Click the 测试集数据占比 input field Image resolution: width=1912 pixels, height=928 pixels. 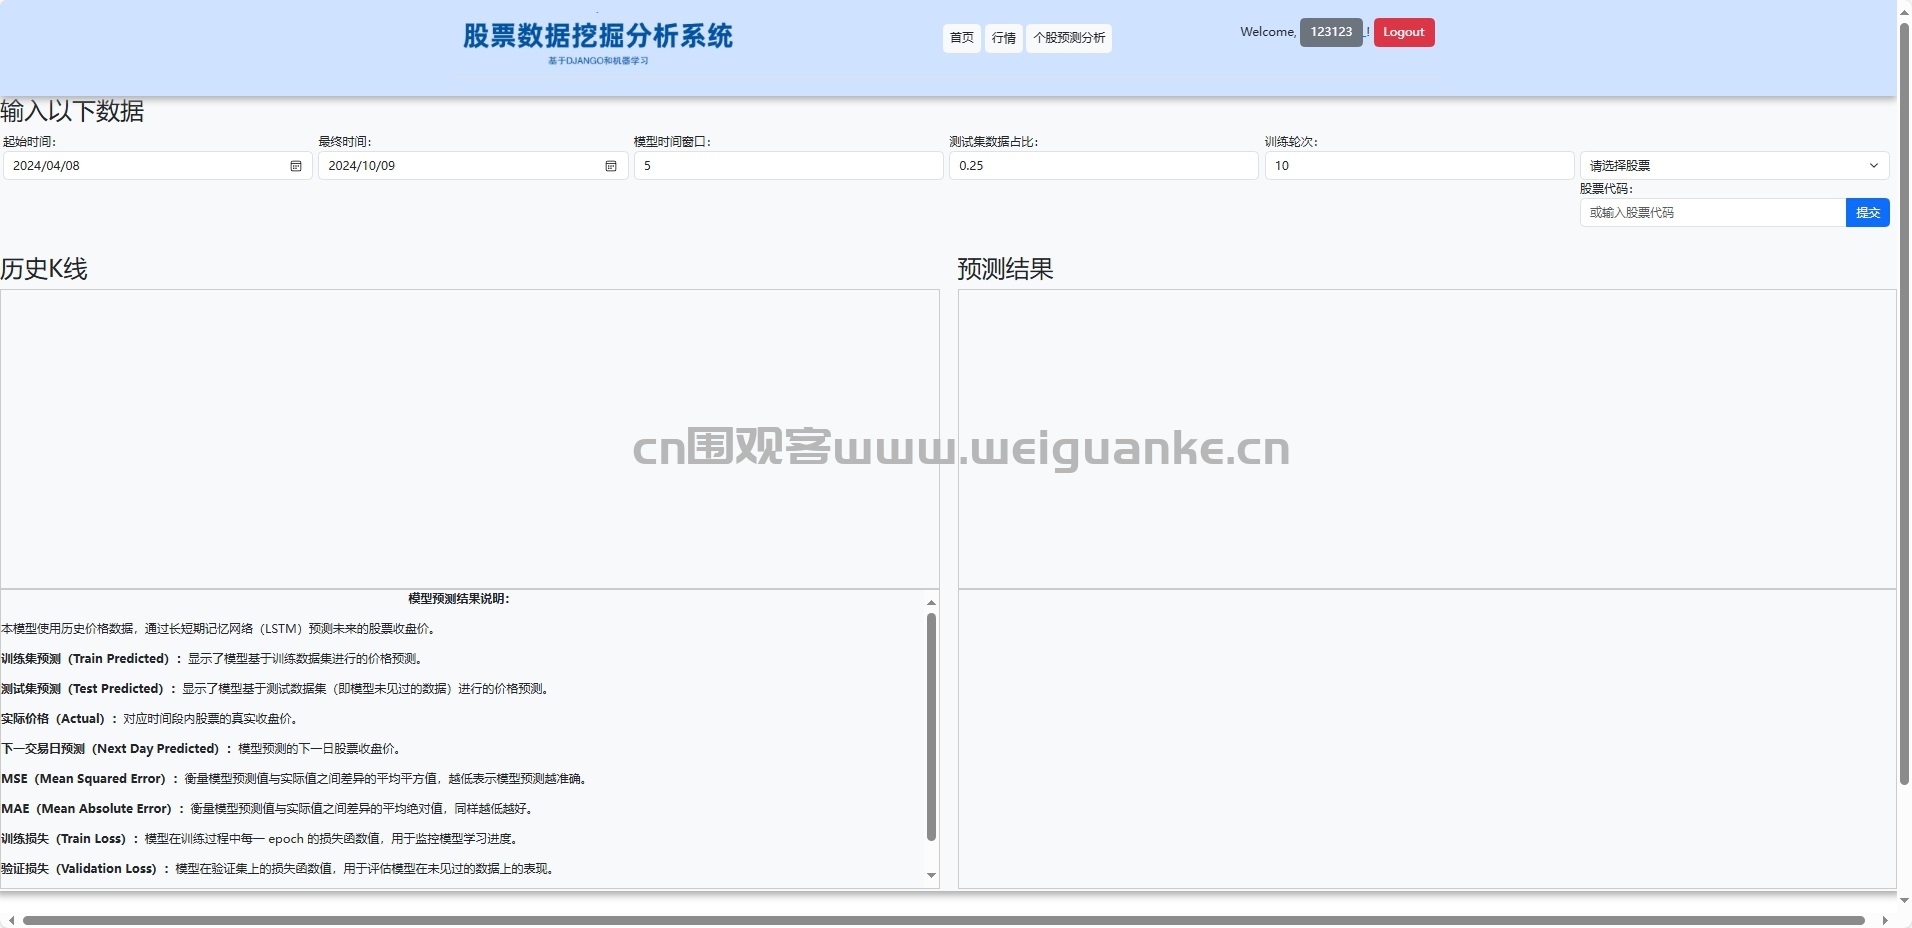click(x=1103, y=166)
